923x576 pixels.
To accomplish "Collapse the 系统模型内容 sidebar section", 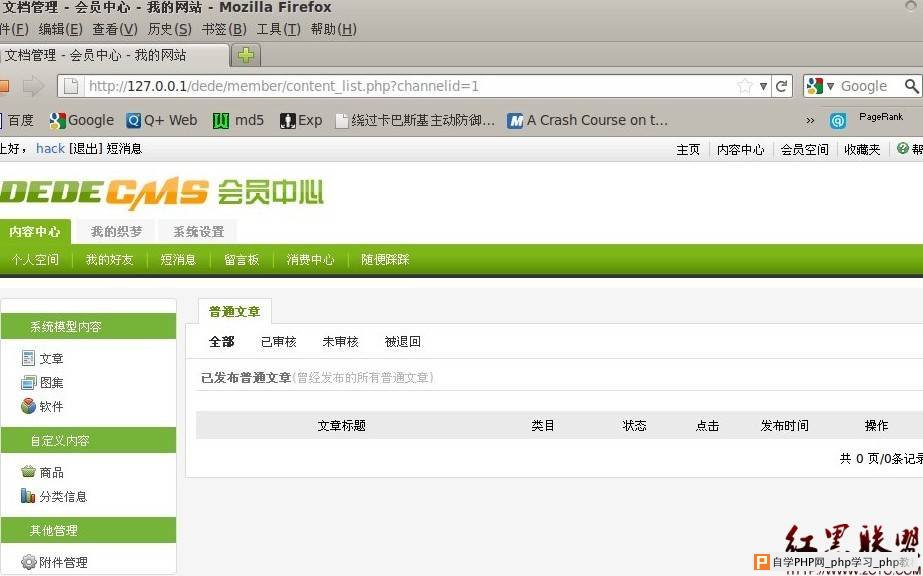I will (88, 327).
